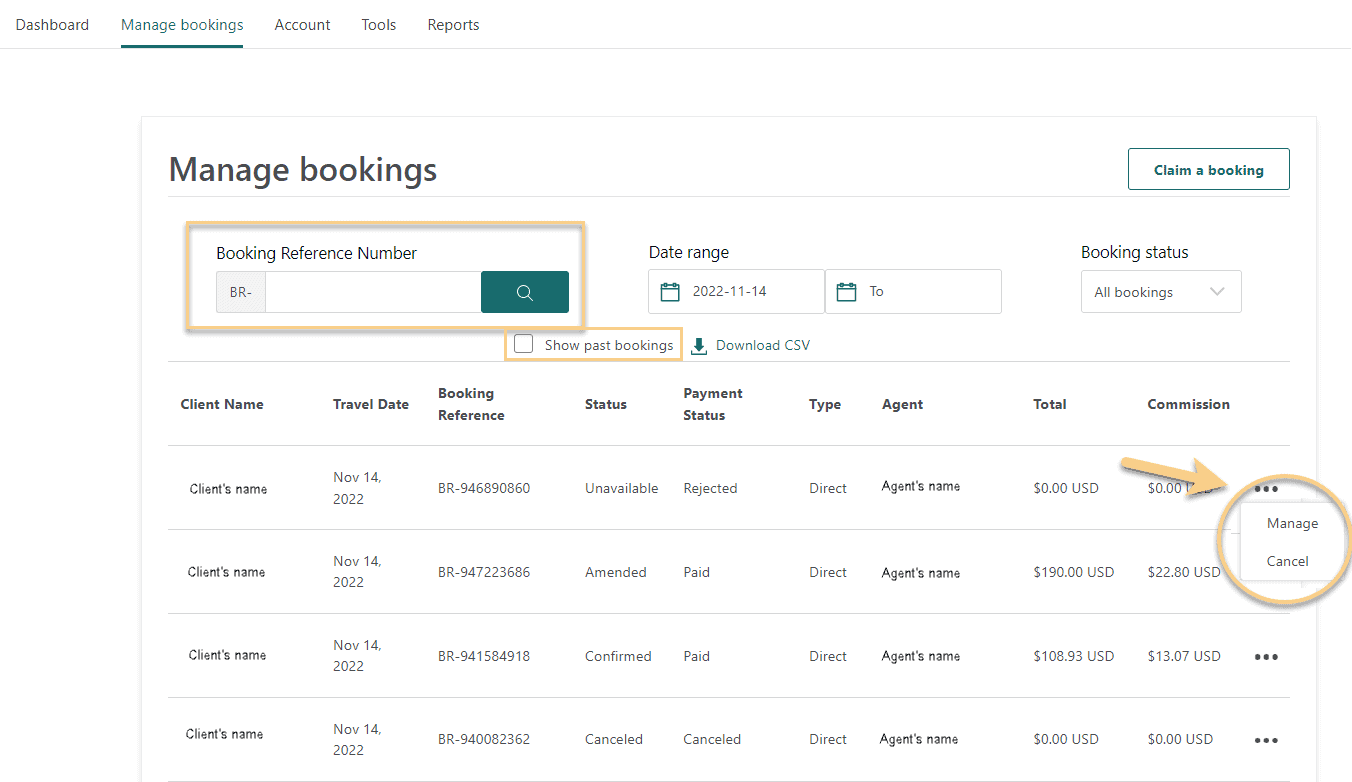The width and height of the screenshot is (1352, 782).
Task: Expand the All bookings status dropdown
Action: pyautogui.click(x=1161, y=292)
